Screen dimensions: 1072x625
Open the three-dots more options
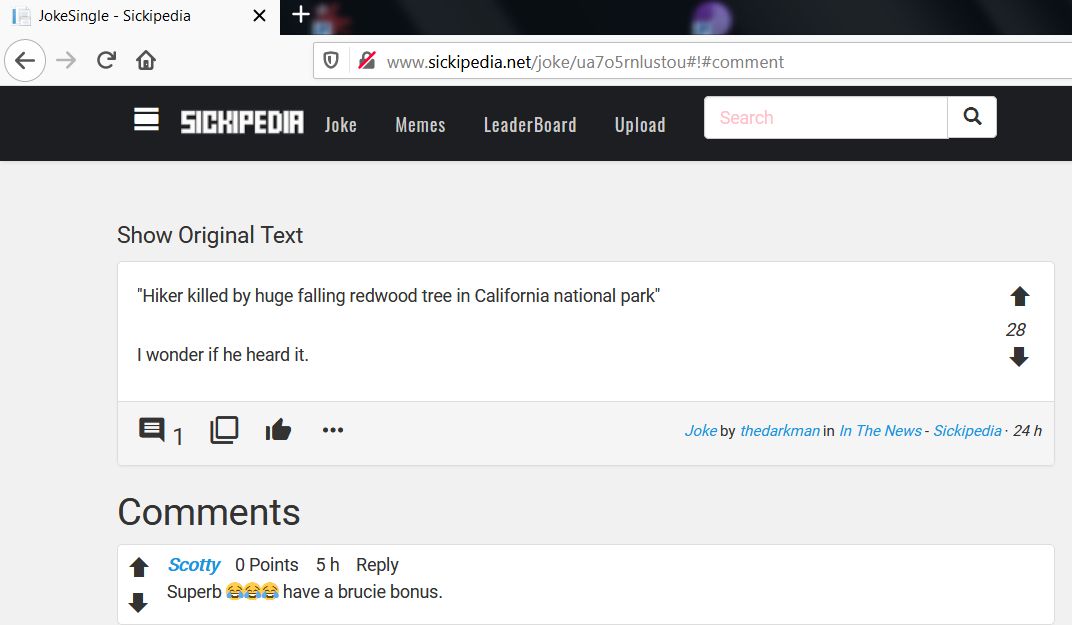point(333,431)
